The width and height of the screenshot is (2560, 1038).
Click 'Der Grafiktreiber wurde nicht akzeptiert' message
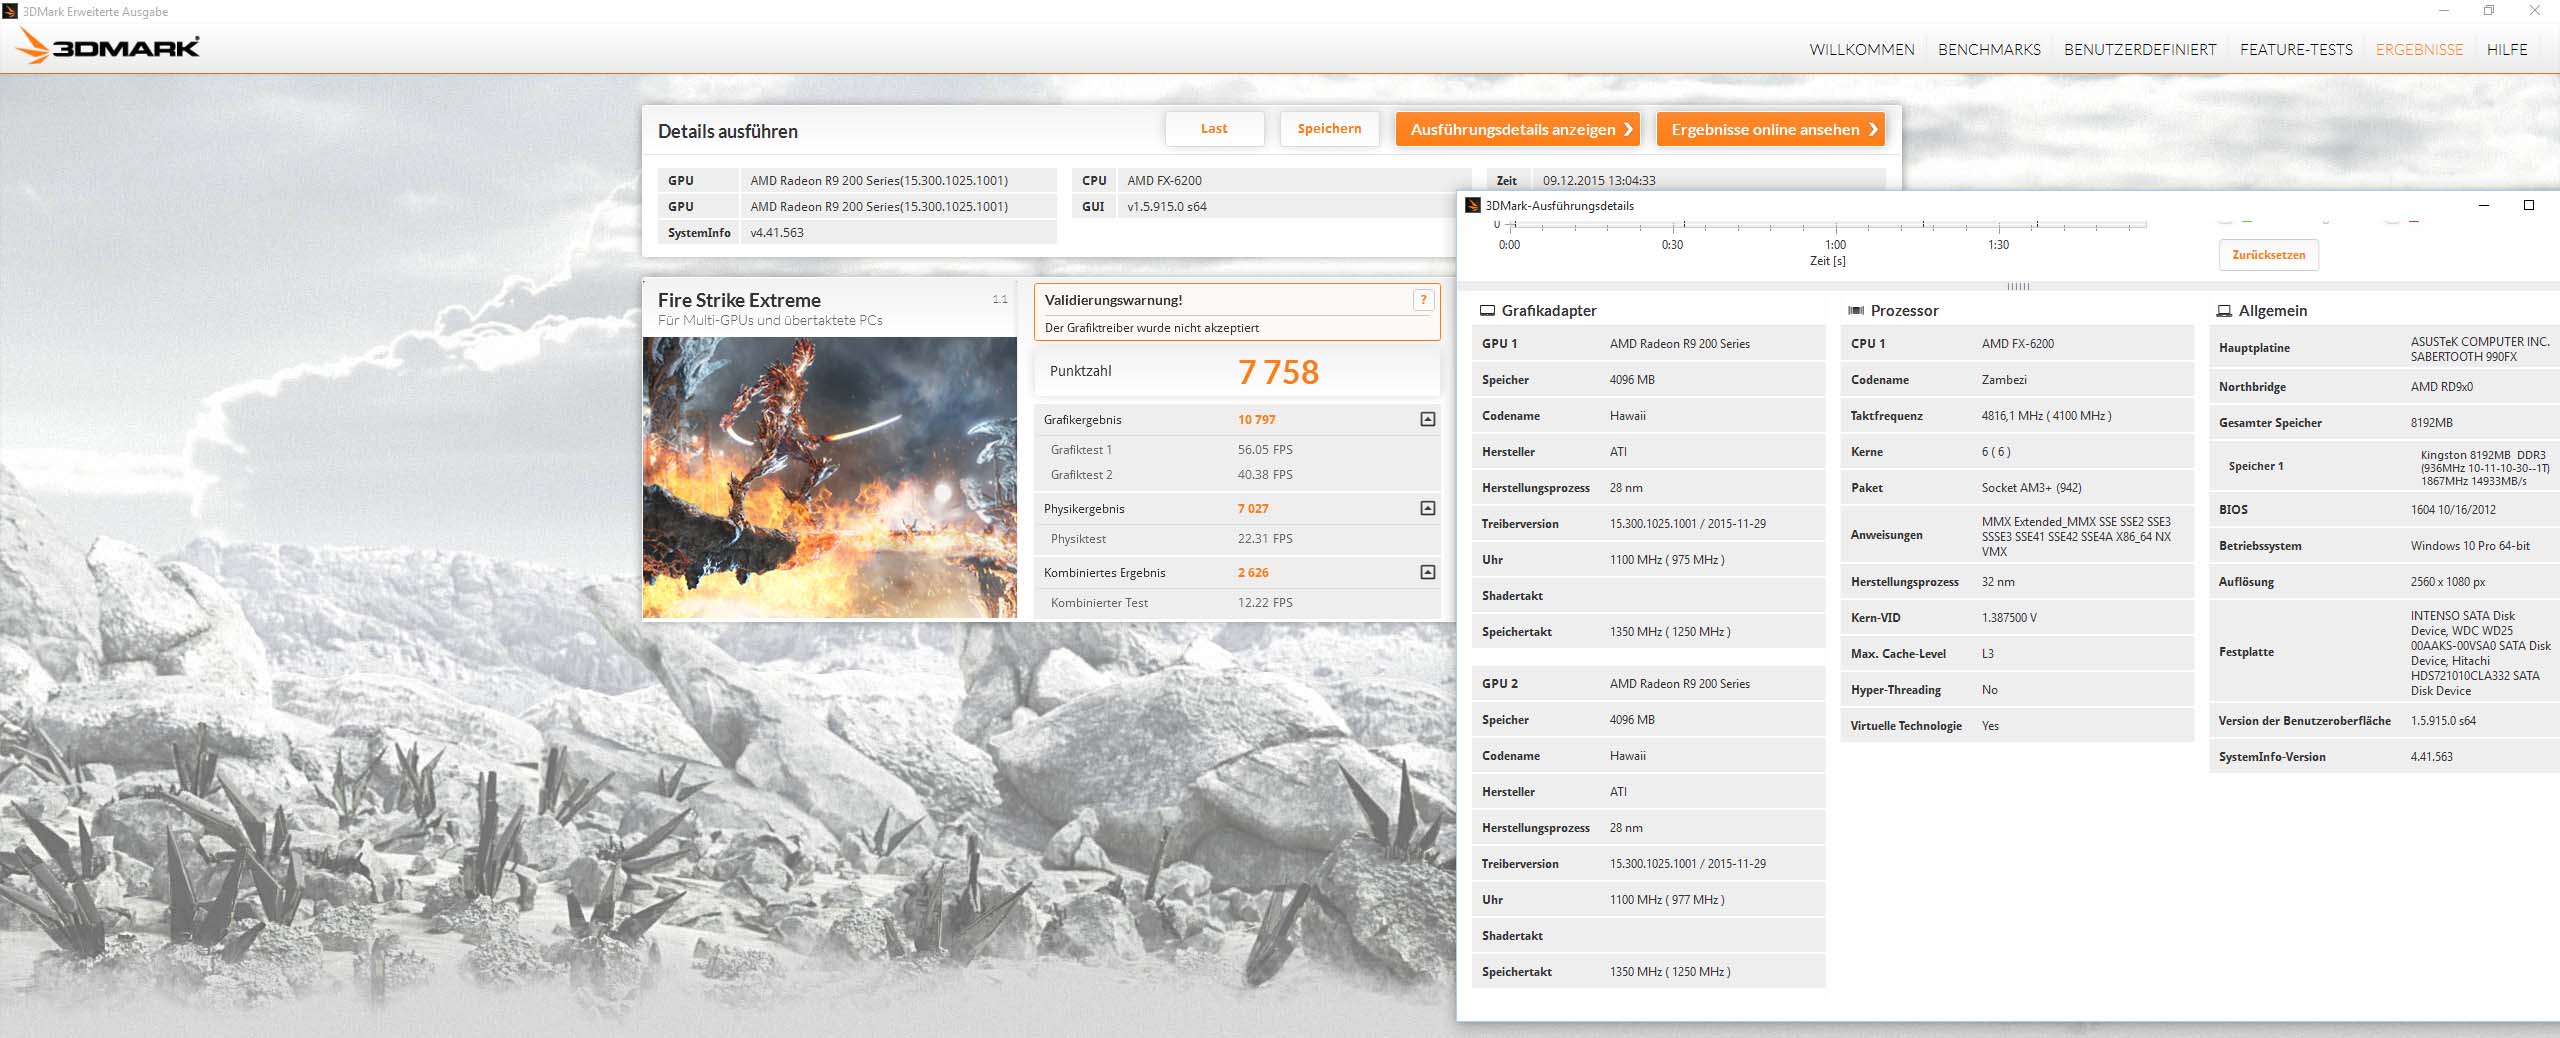[x=1152, y=328]
